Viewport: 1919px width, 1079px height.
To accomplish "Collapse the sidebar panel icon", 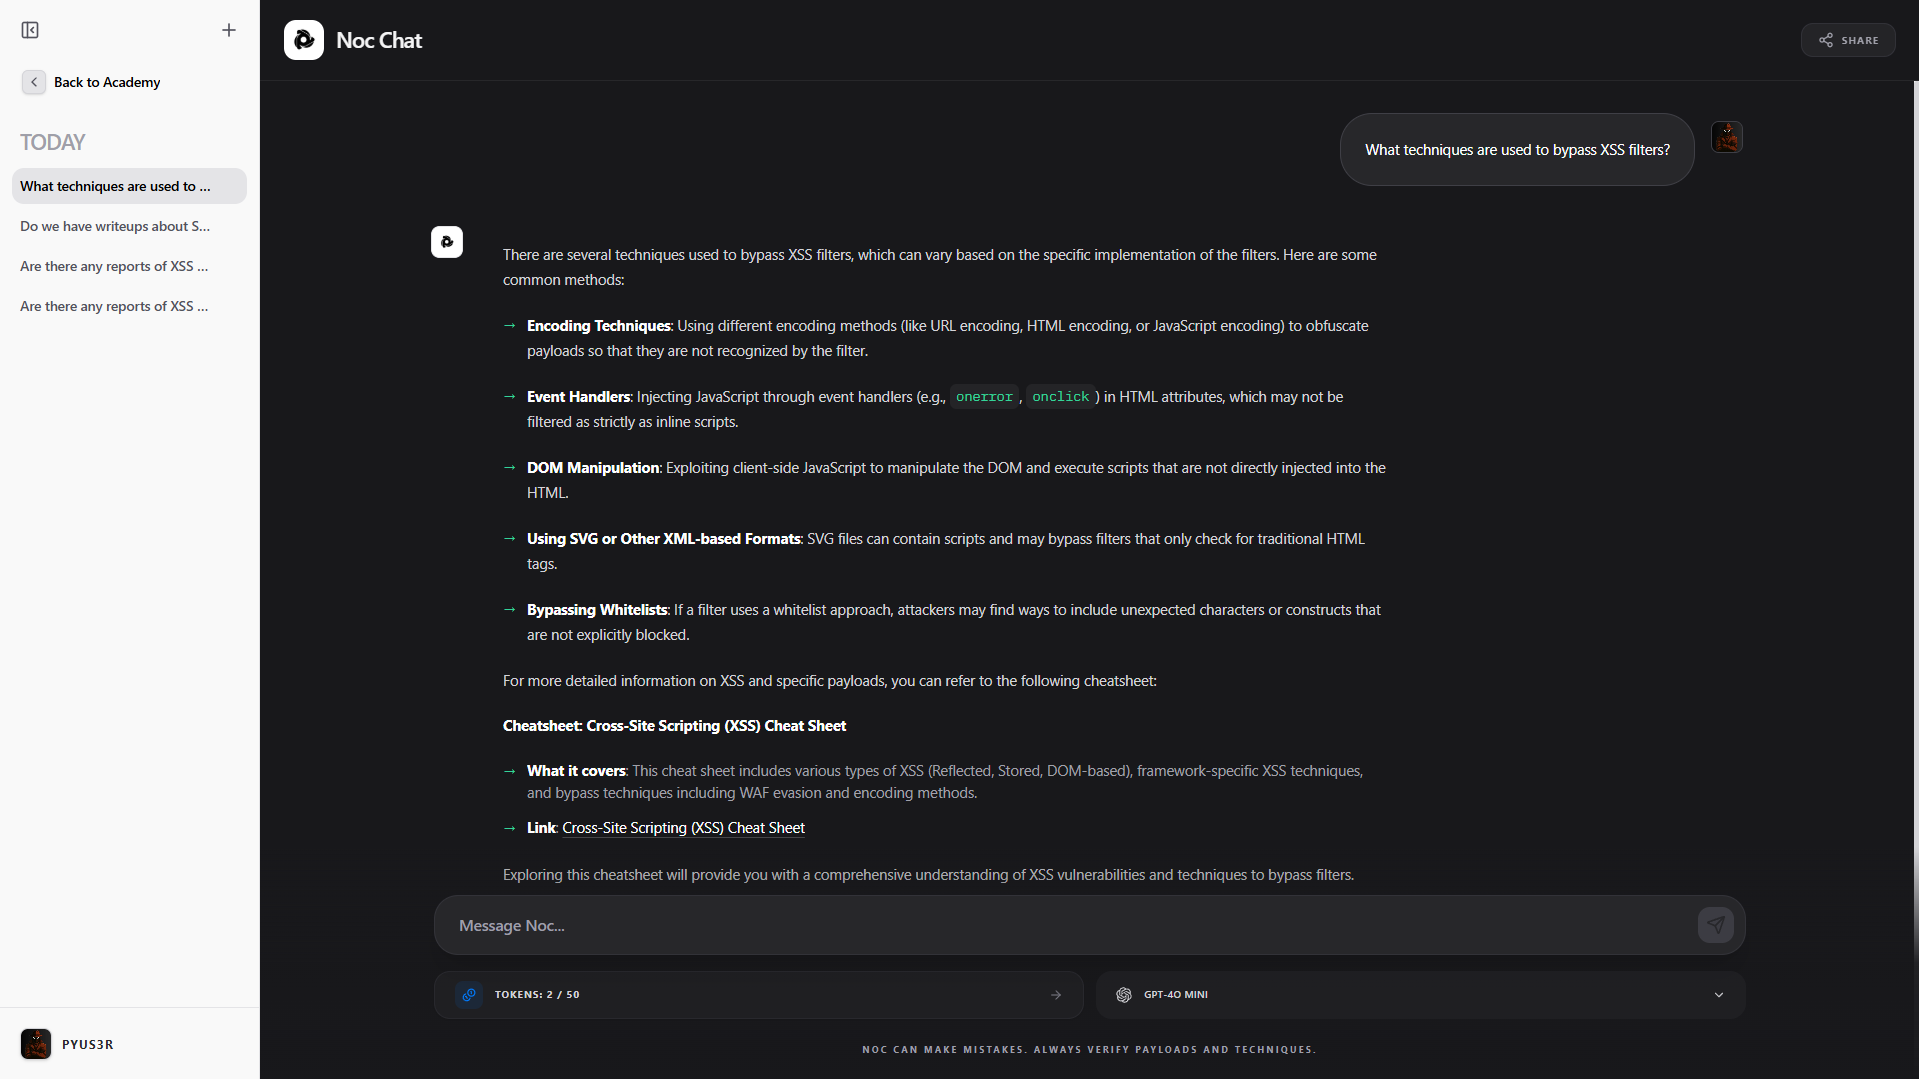I will point(30,30).
